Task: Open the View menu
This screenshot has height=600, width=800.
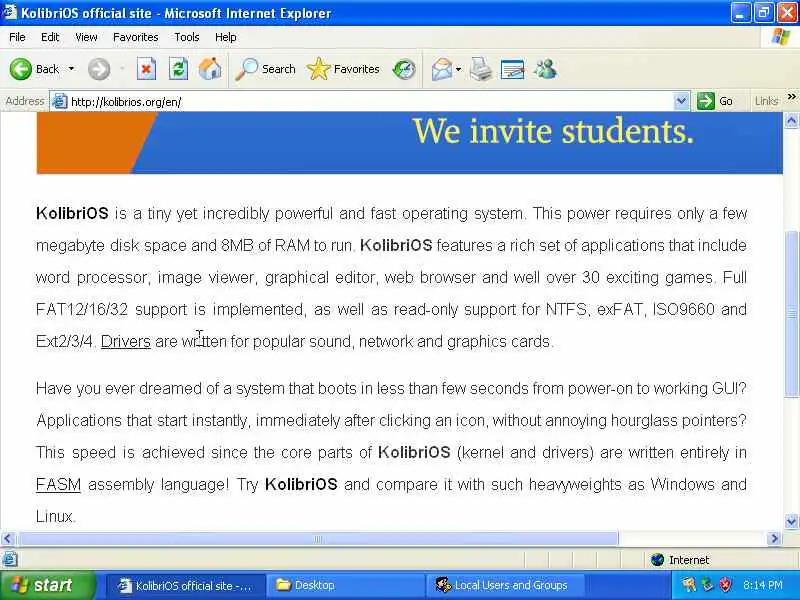Action: click(x=86, y=37)
